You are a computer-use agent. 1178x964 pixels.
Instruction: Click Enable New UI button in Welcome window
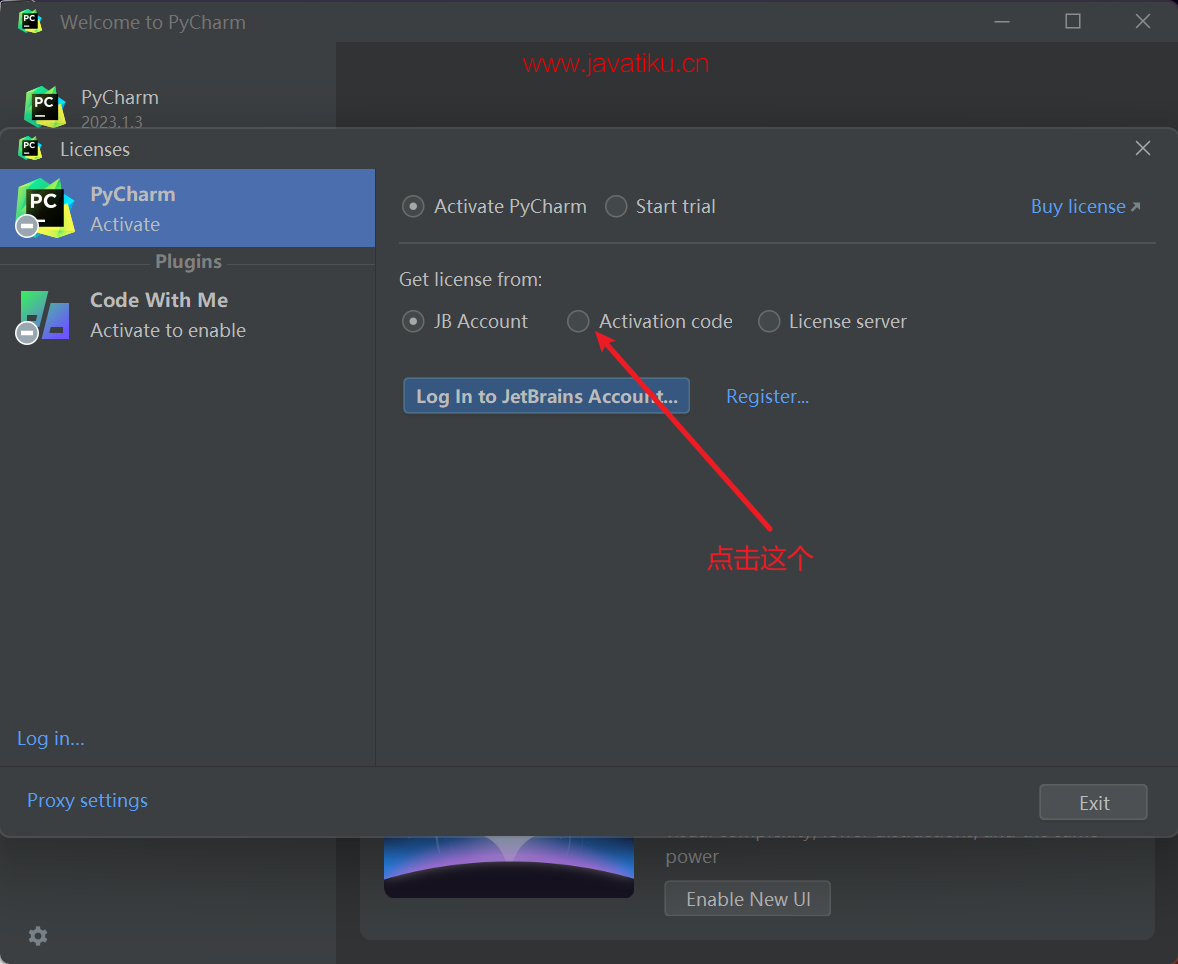[748, 899]
